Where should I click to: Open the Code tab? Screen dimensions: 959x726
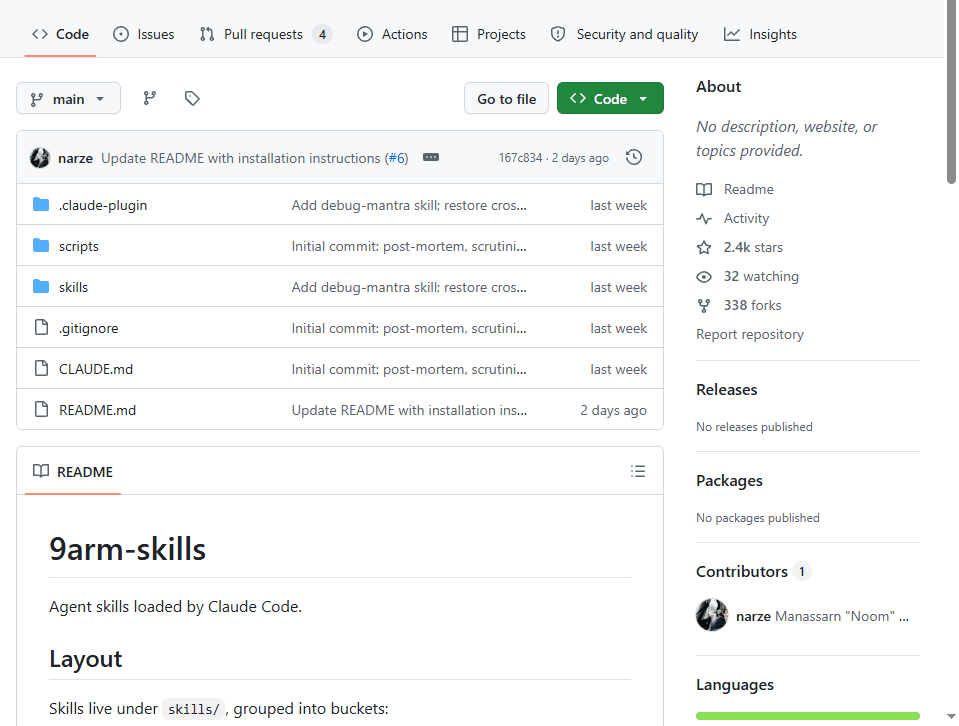(61, 34)
